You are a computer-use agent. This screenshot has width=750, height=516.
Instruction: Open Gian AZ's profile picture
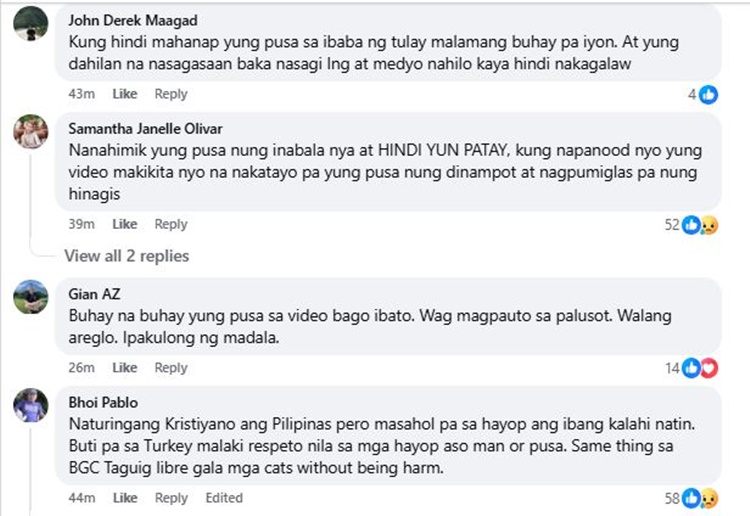(x=31, y=297)
